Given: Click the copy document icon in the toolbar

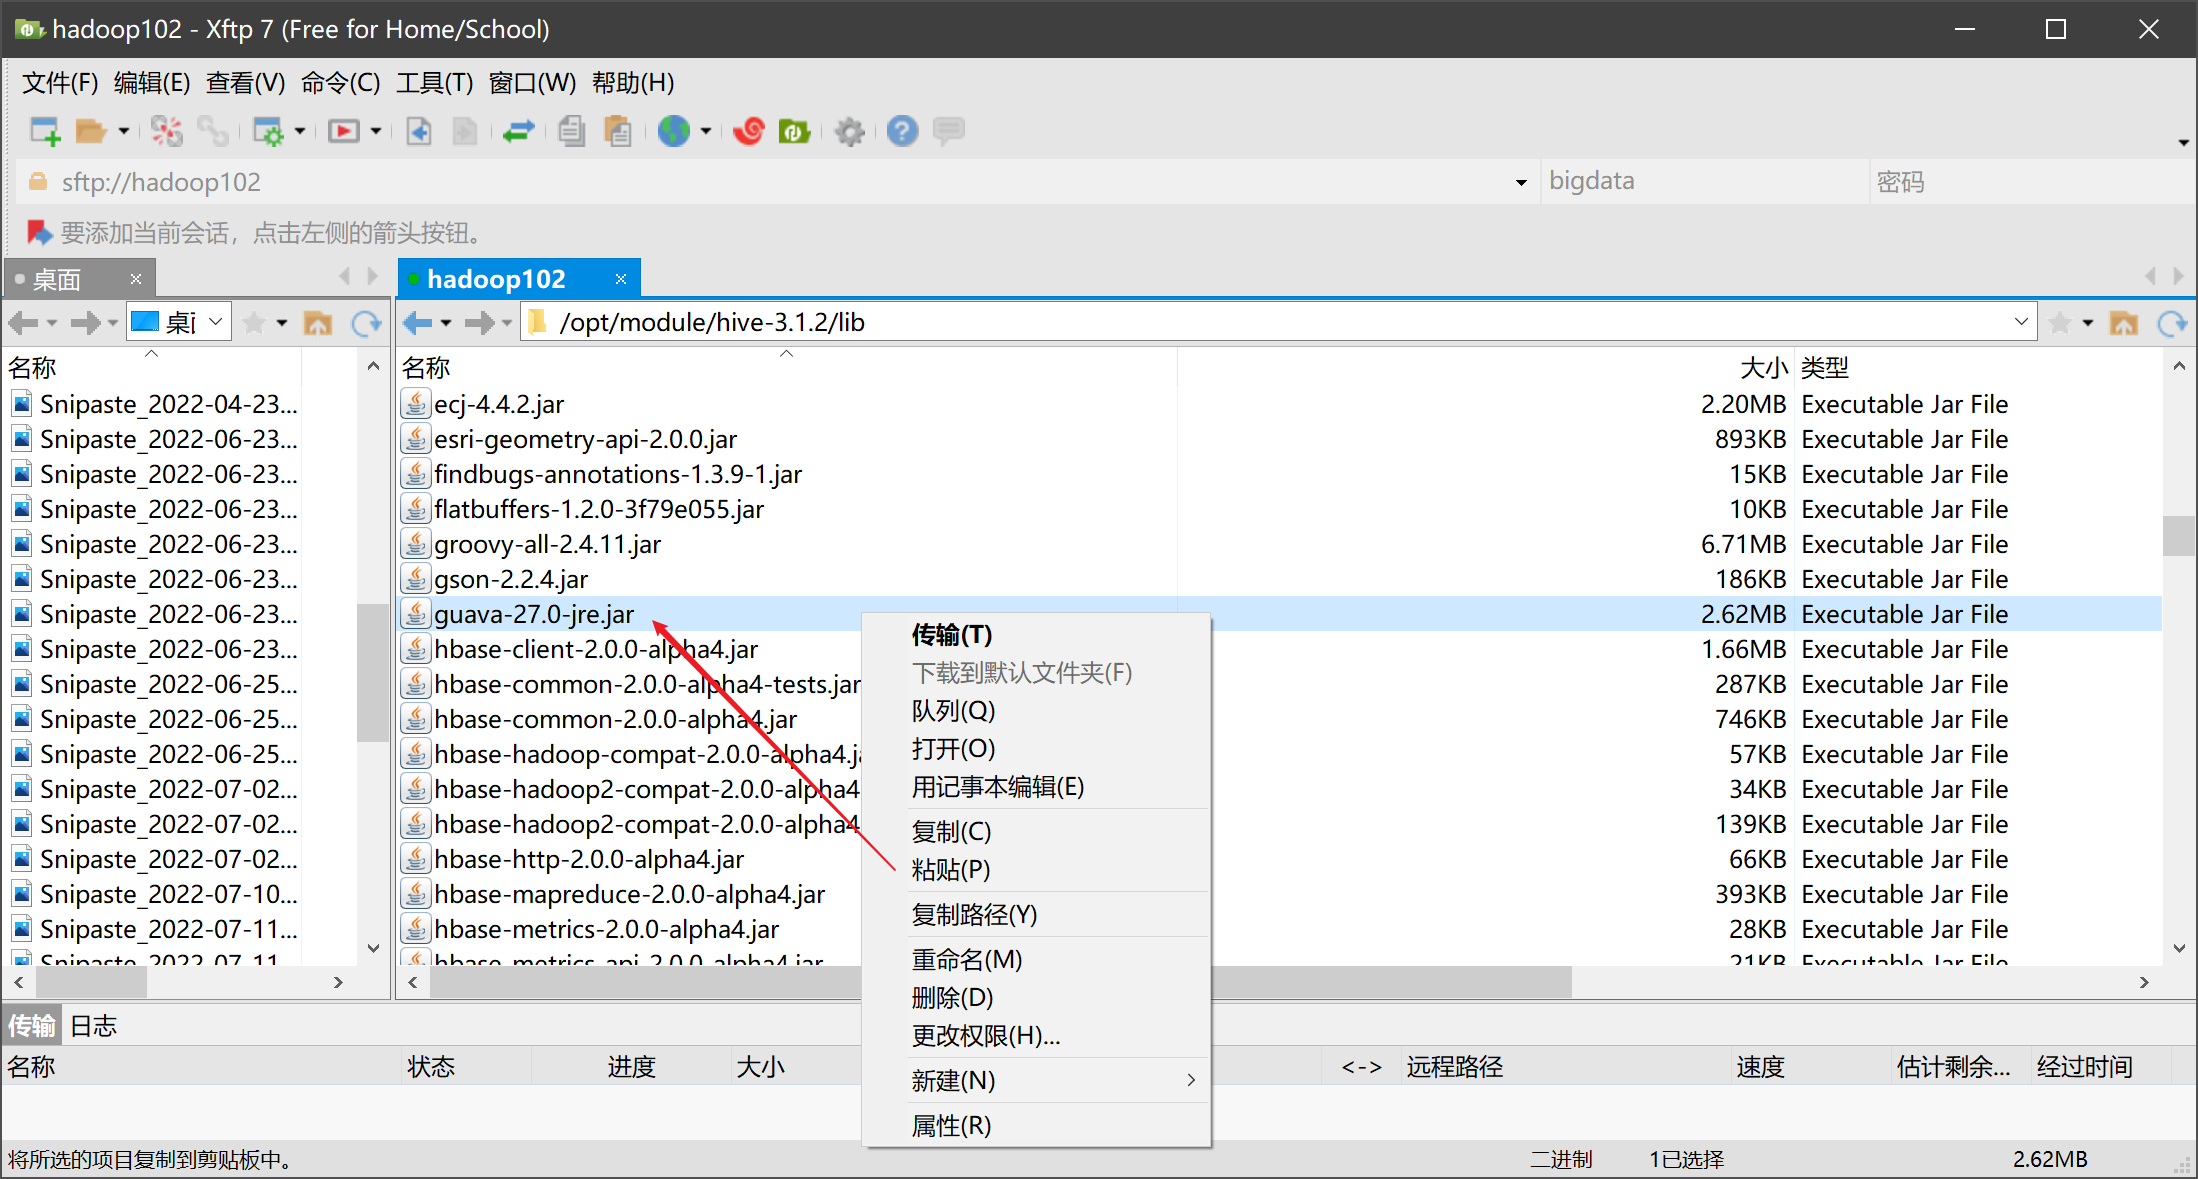Looking at the screenshot, I should click(x=571, y=131).
